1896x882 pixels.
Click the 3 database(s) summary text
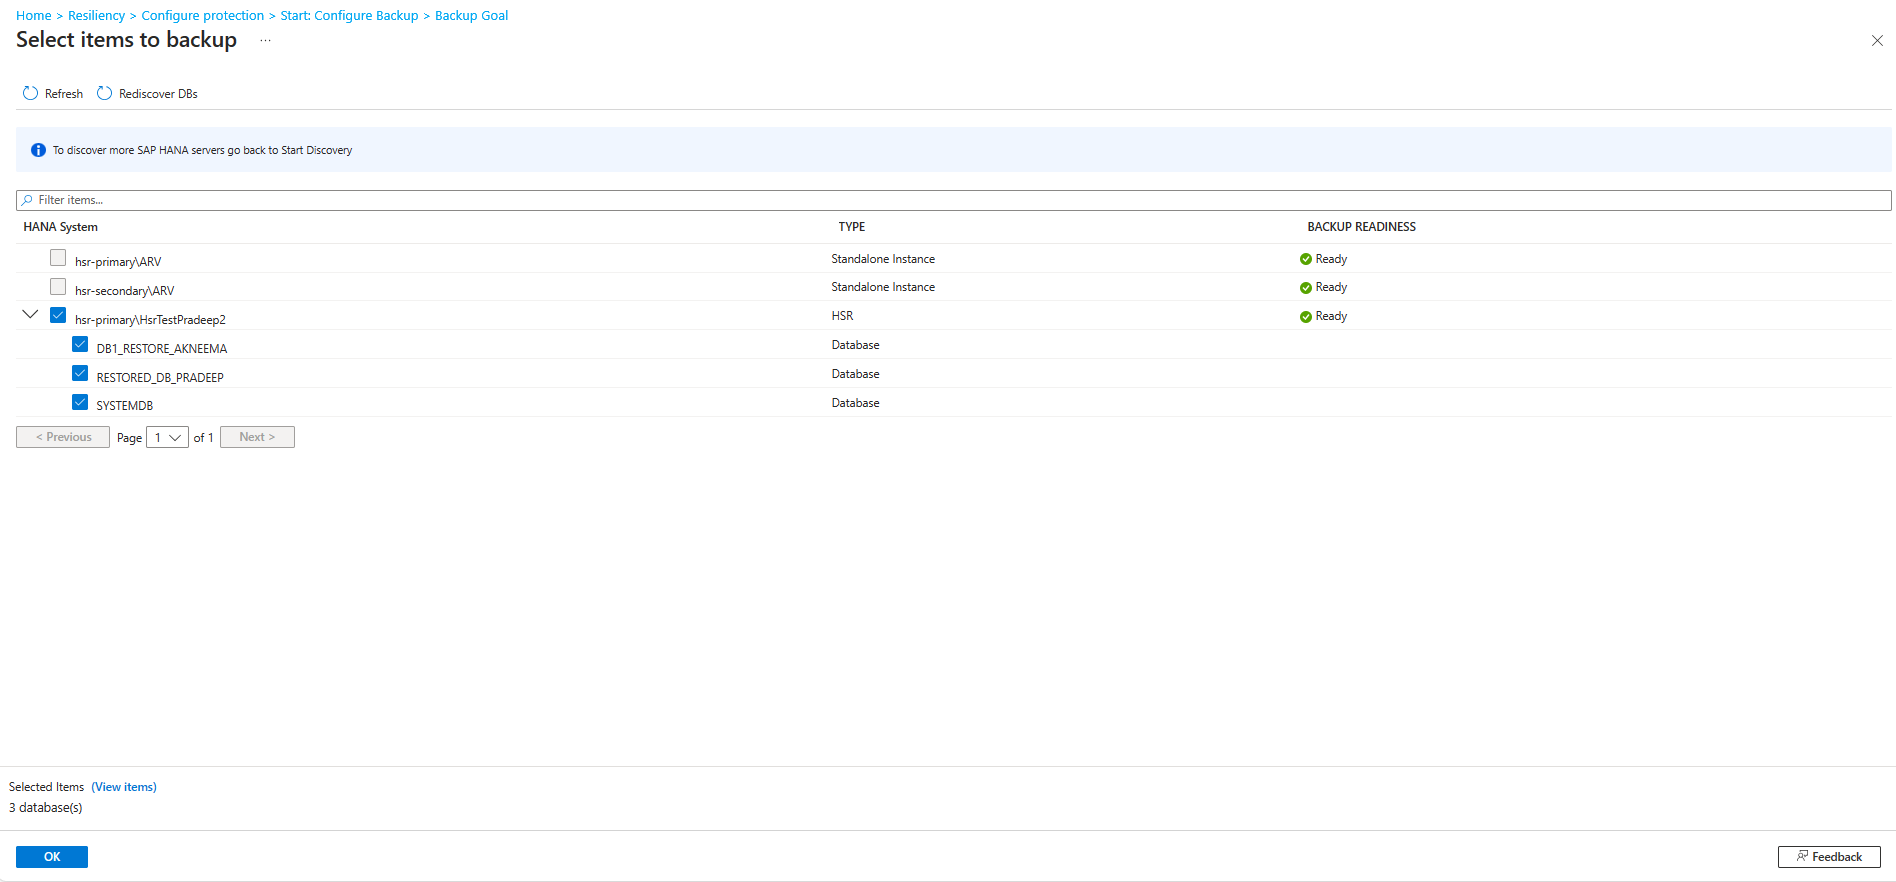click(x=46, y=808)
